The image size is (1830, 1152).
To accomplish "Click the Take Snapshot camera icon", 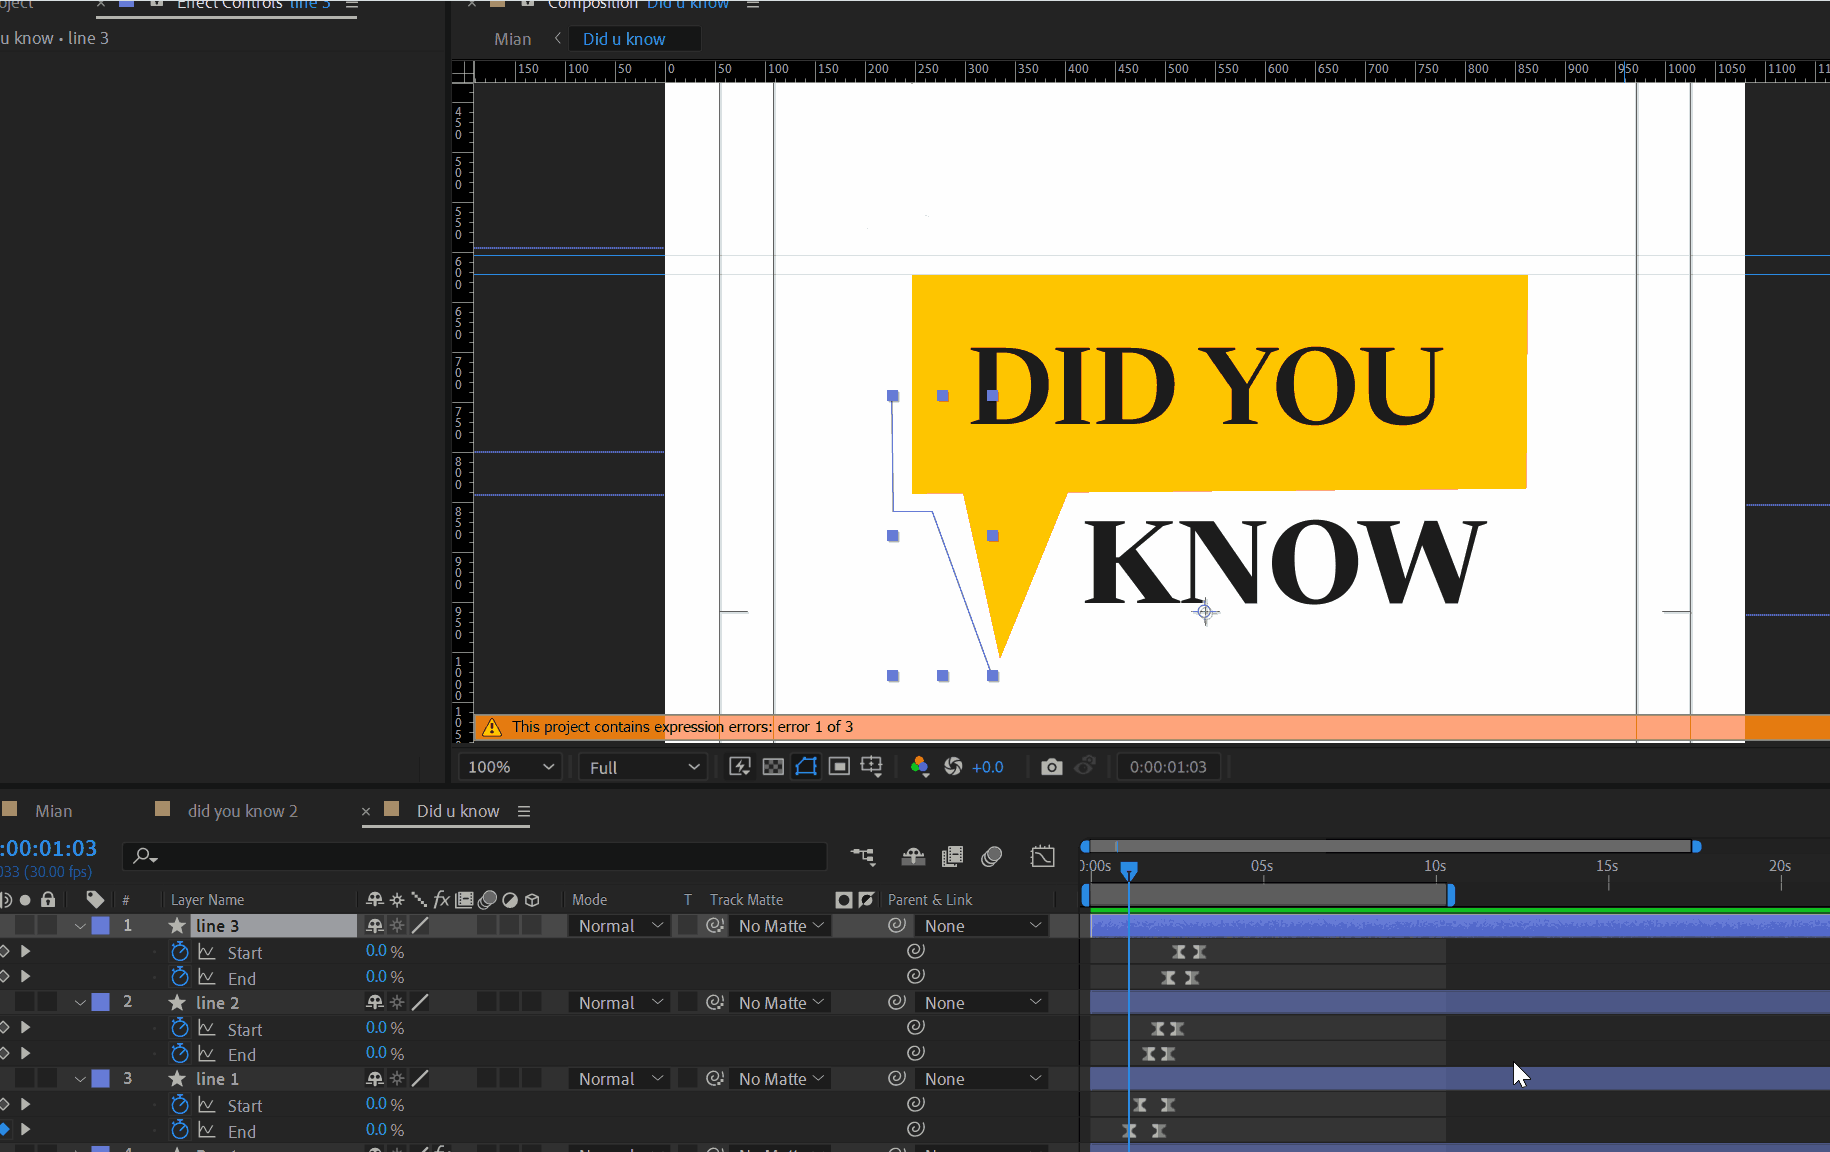I will tap(1051, 767).
